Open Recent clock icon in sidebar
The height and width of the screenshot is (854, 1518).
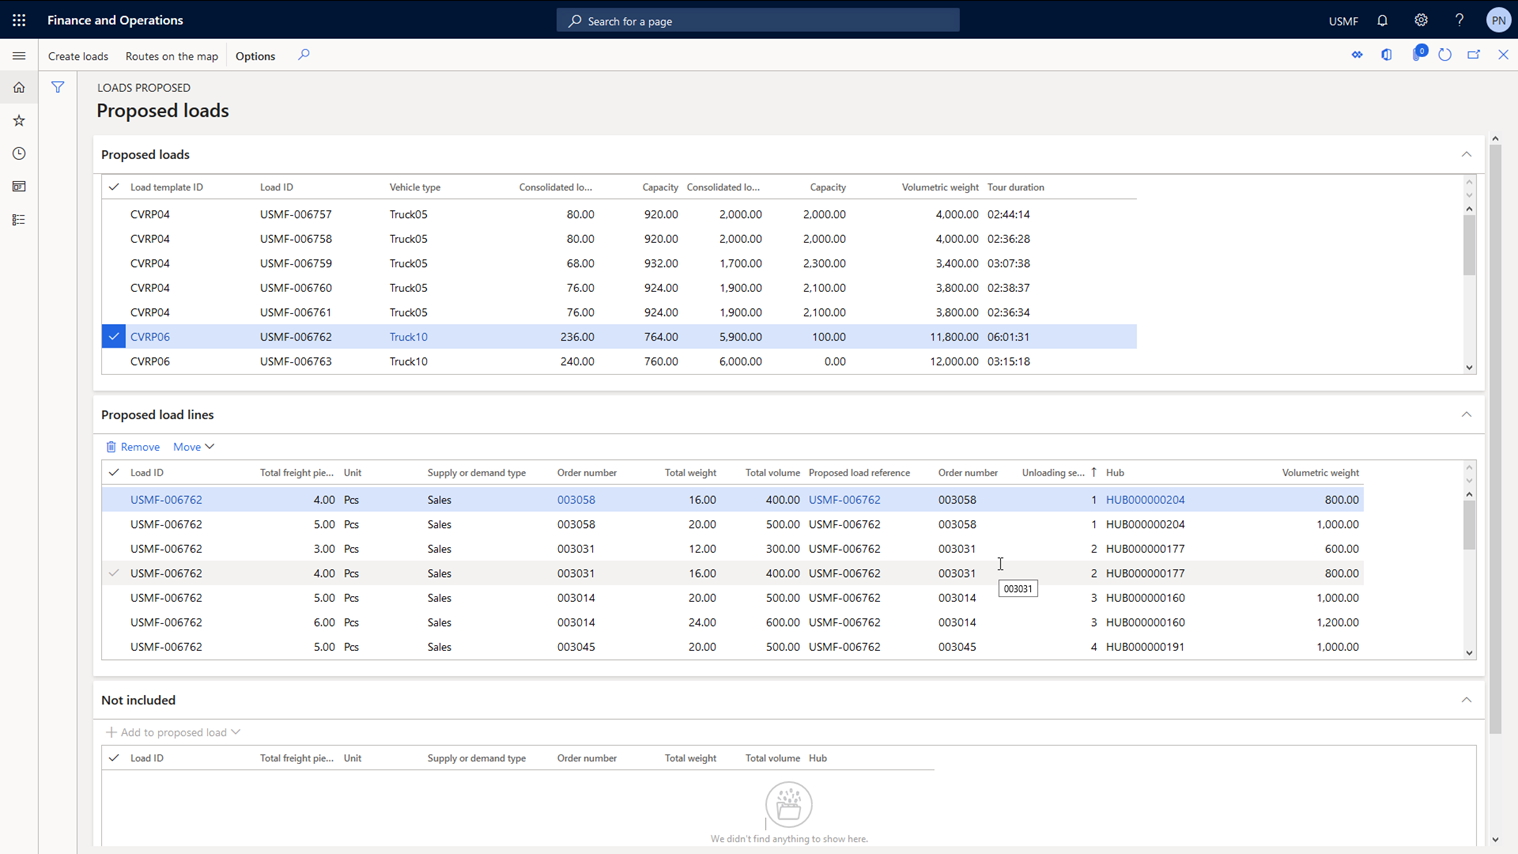[19, 154]
